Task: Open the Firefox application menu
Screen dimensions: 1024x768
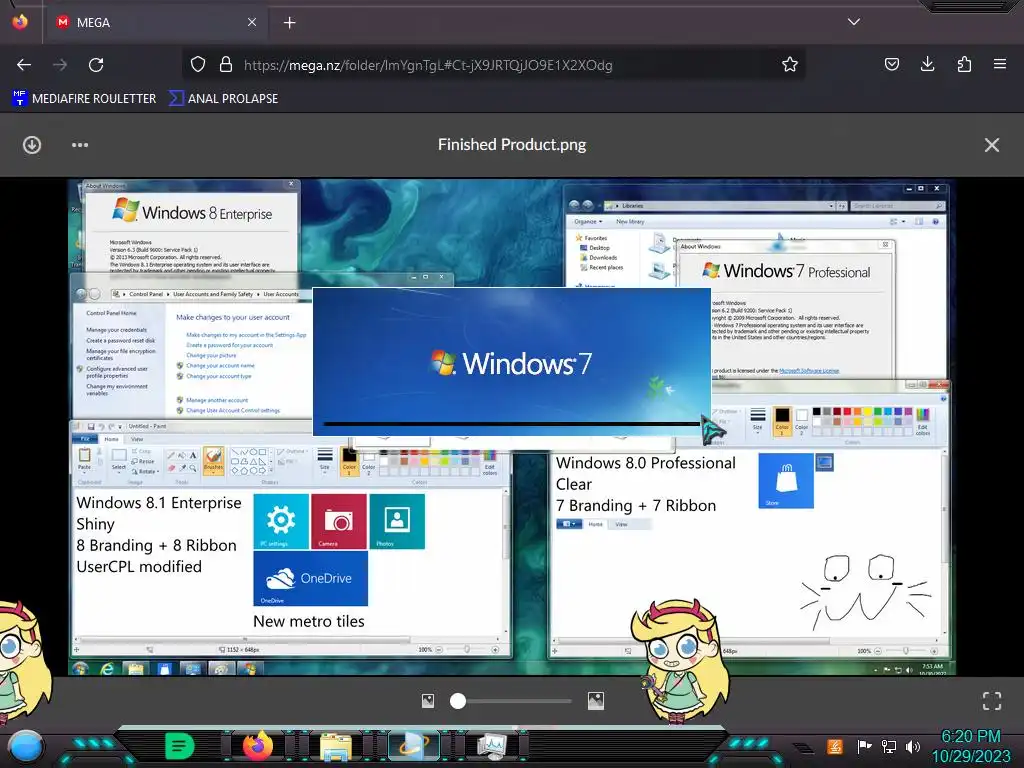Action: (1000, 64)
